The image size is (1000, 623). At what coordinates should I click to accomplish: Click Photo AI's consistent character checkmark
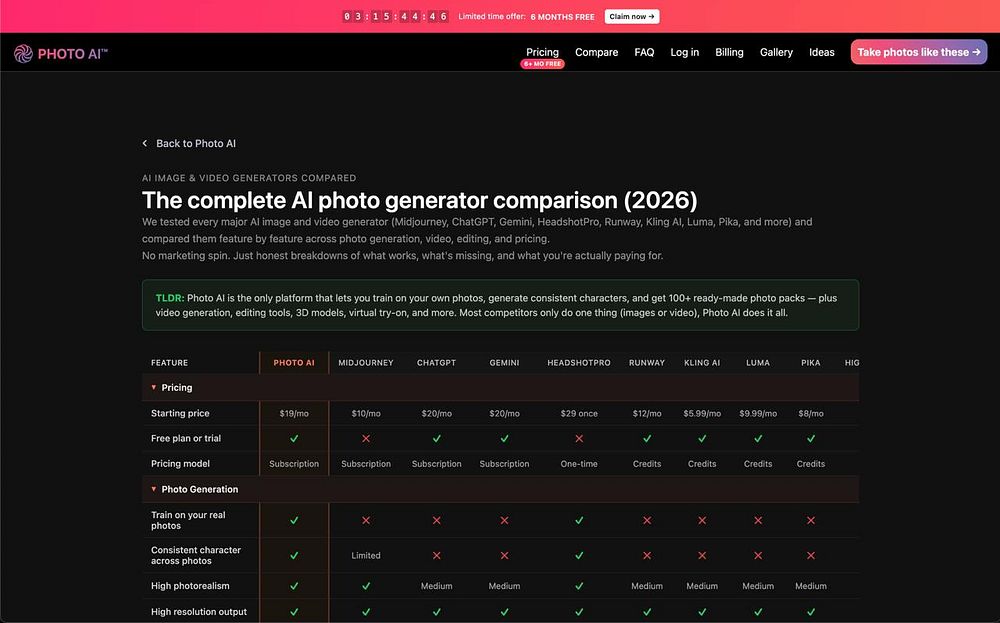[294, 555]
